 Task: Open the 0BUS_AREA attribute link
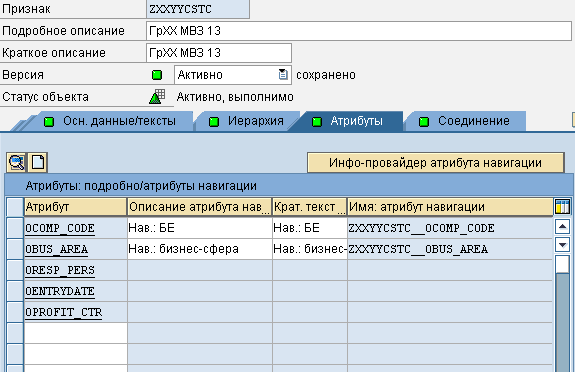point(56,249)
